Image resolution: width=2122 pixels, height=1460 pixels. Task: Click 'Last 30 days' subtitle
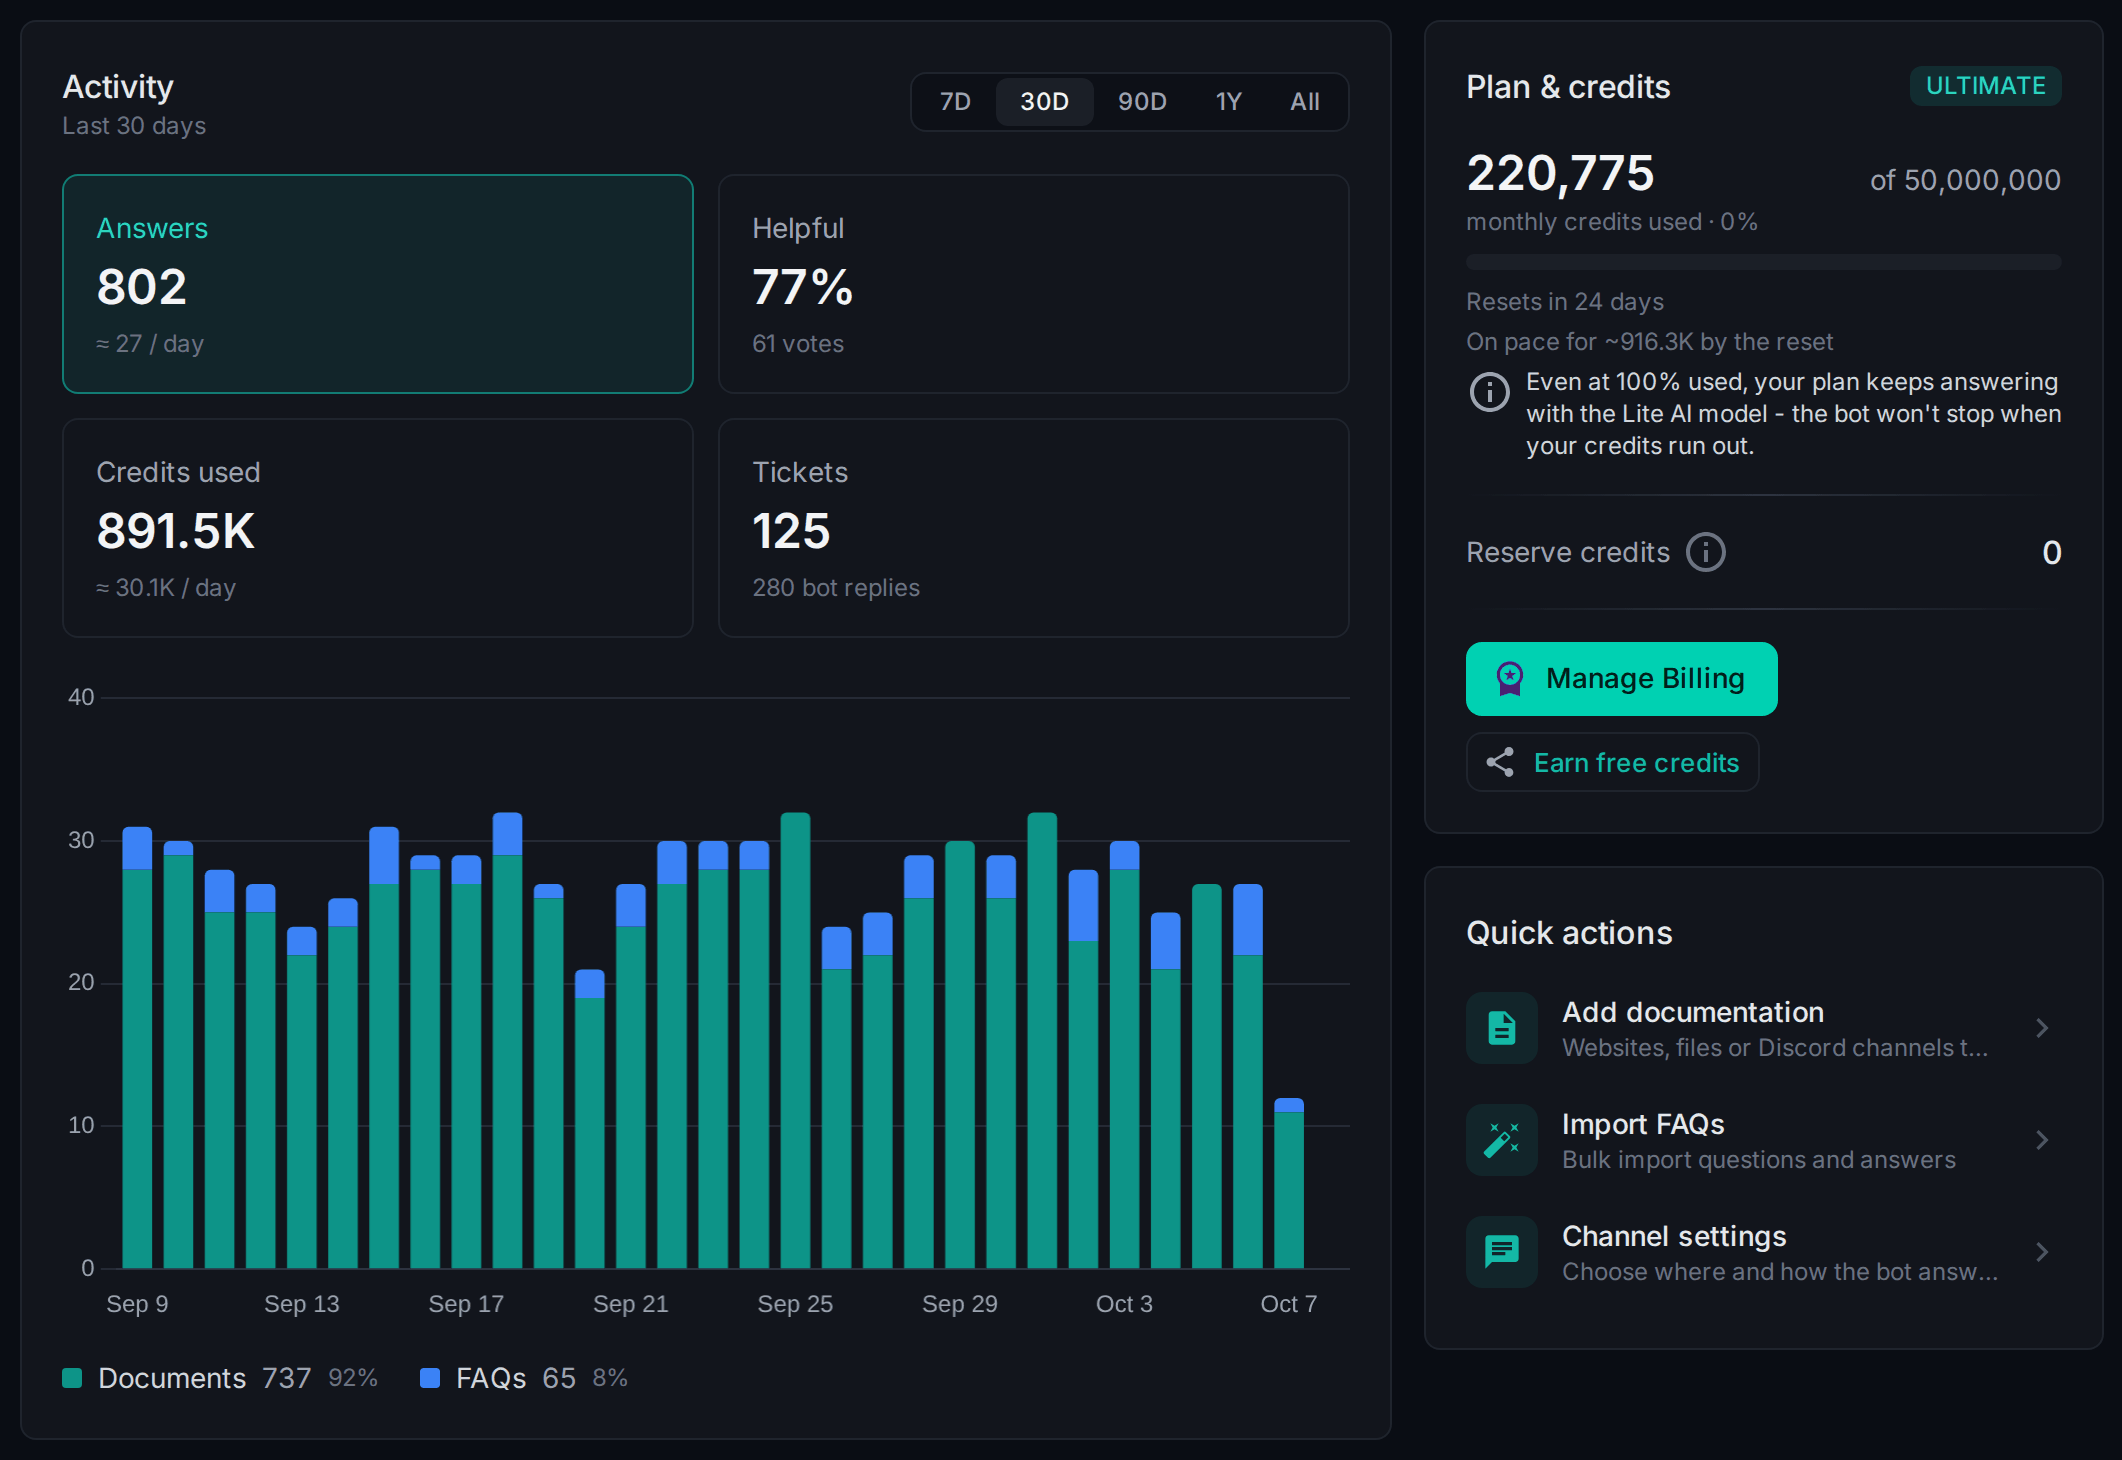(134, 126)
